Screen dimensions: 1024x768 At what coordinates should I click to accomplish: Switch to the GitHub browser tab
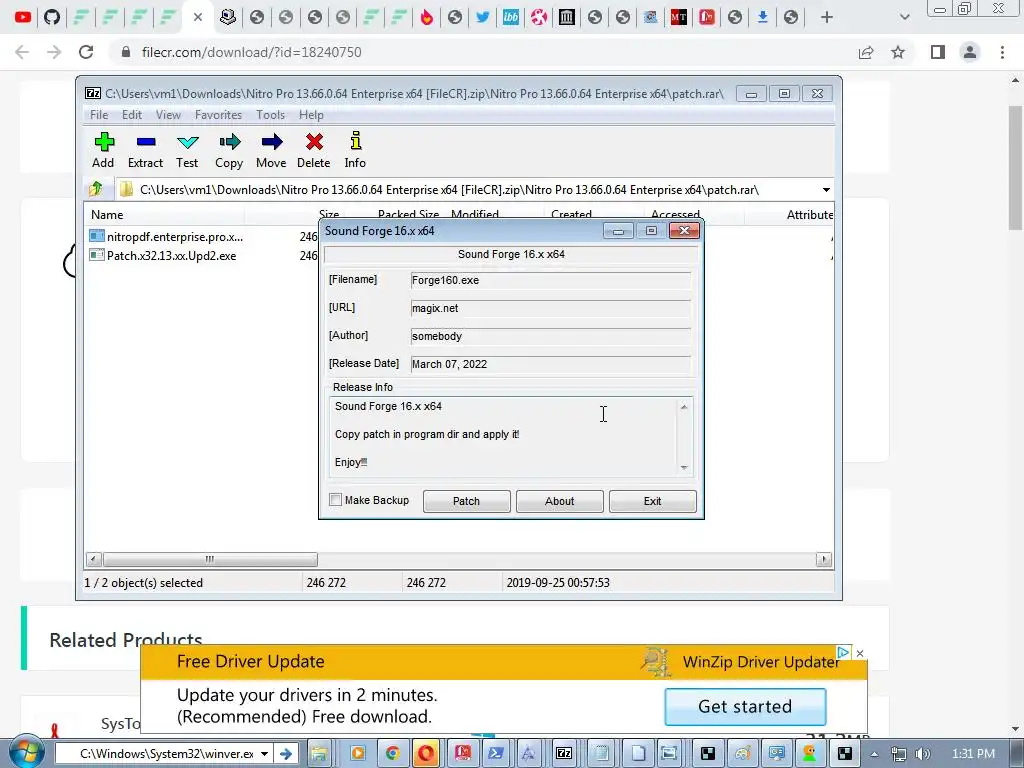[x=52, y=17]
